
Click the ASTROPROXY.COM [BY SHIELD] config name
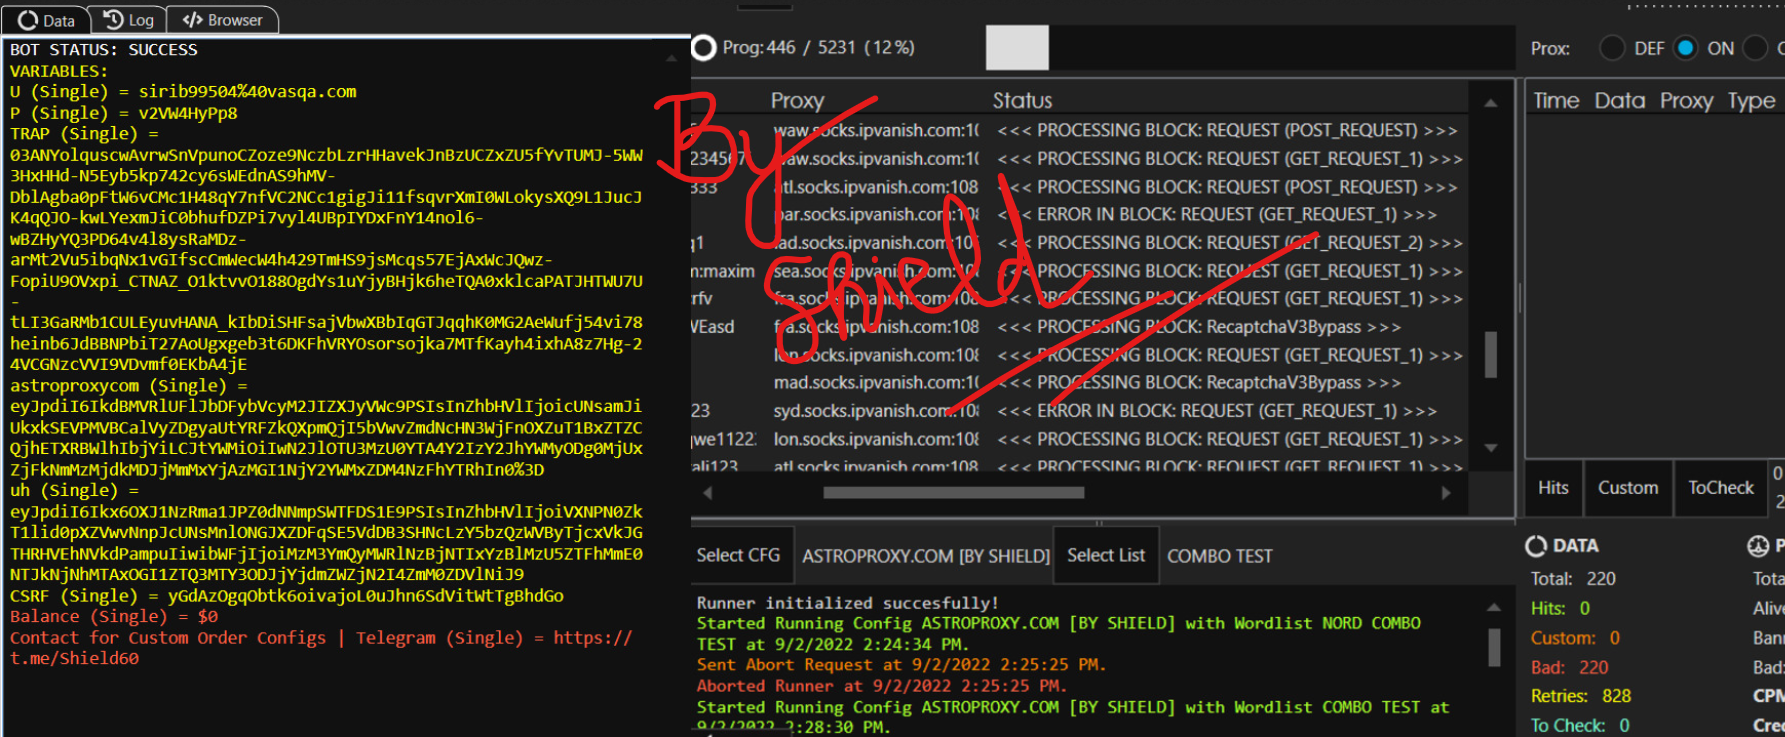(926, 556)
